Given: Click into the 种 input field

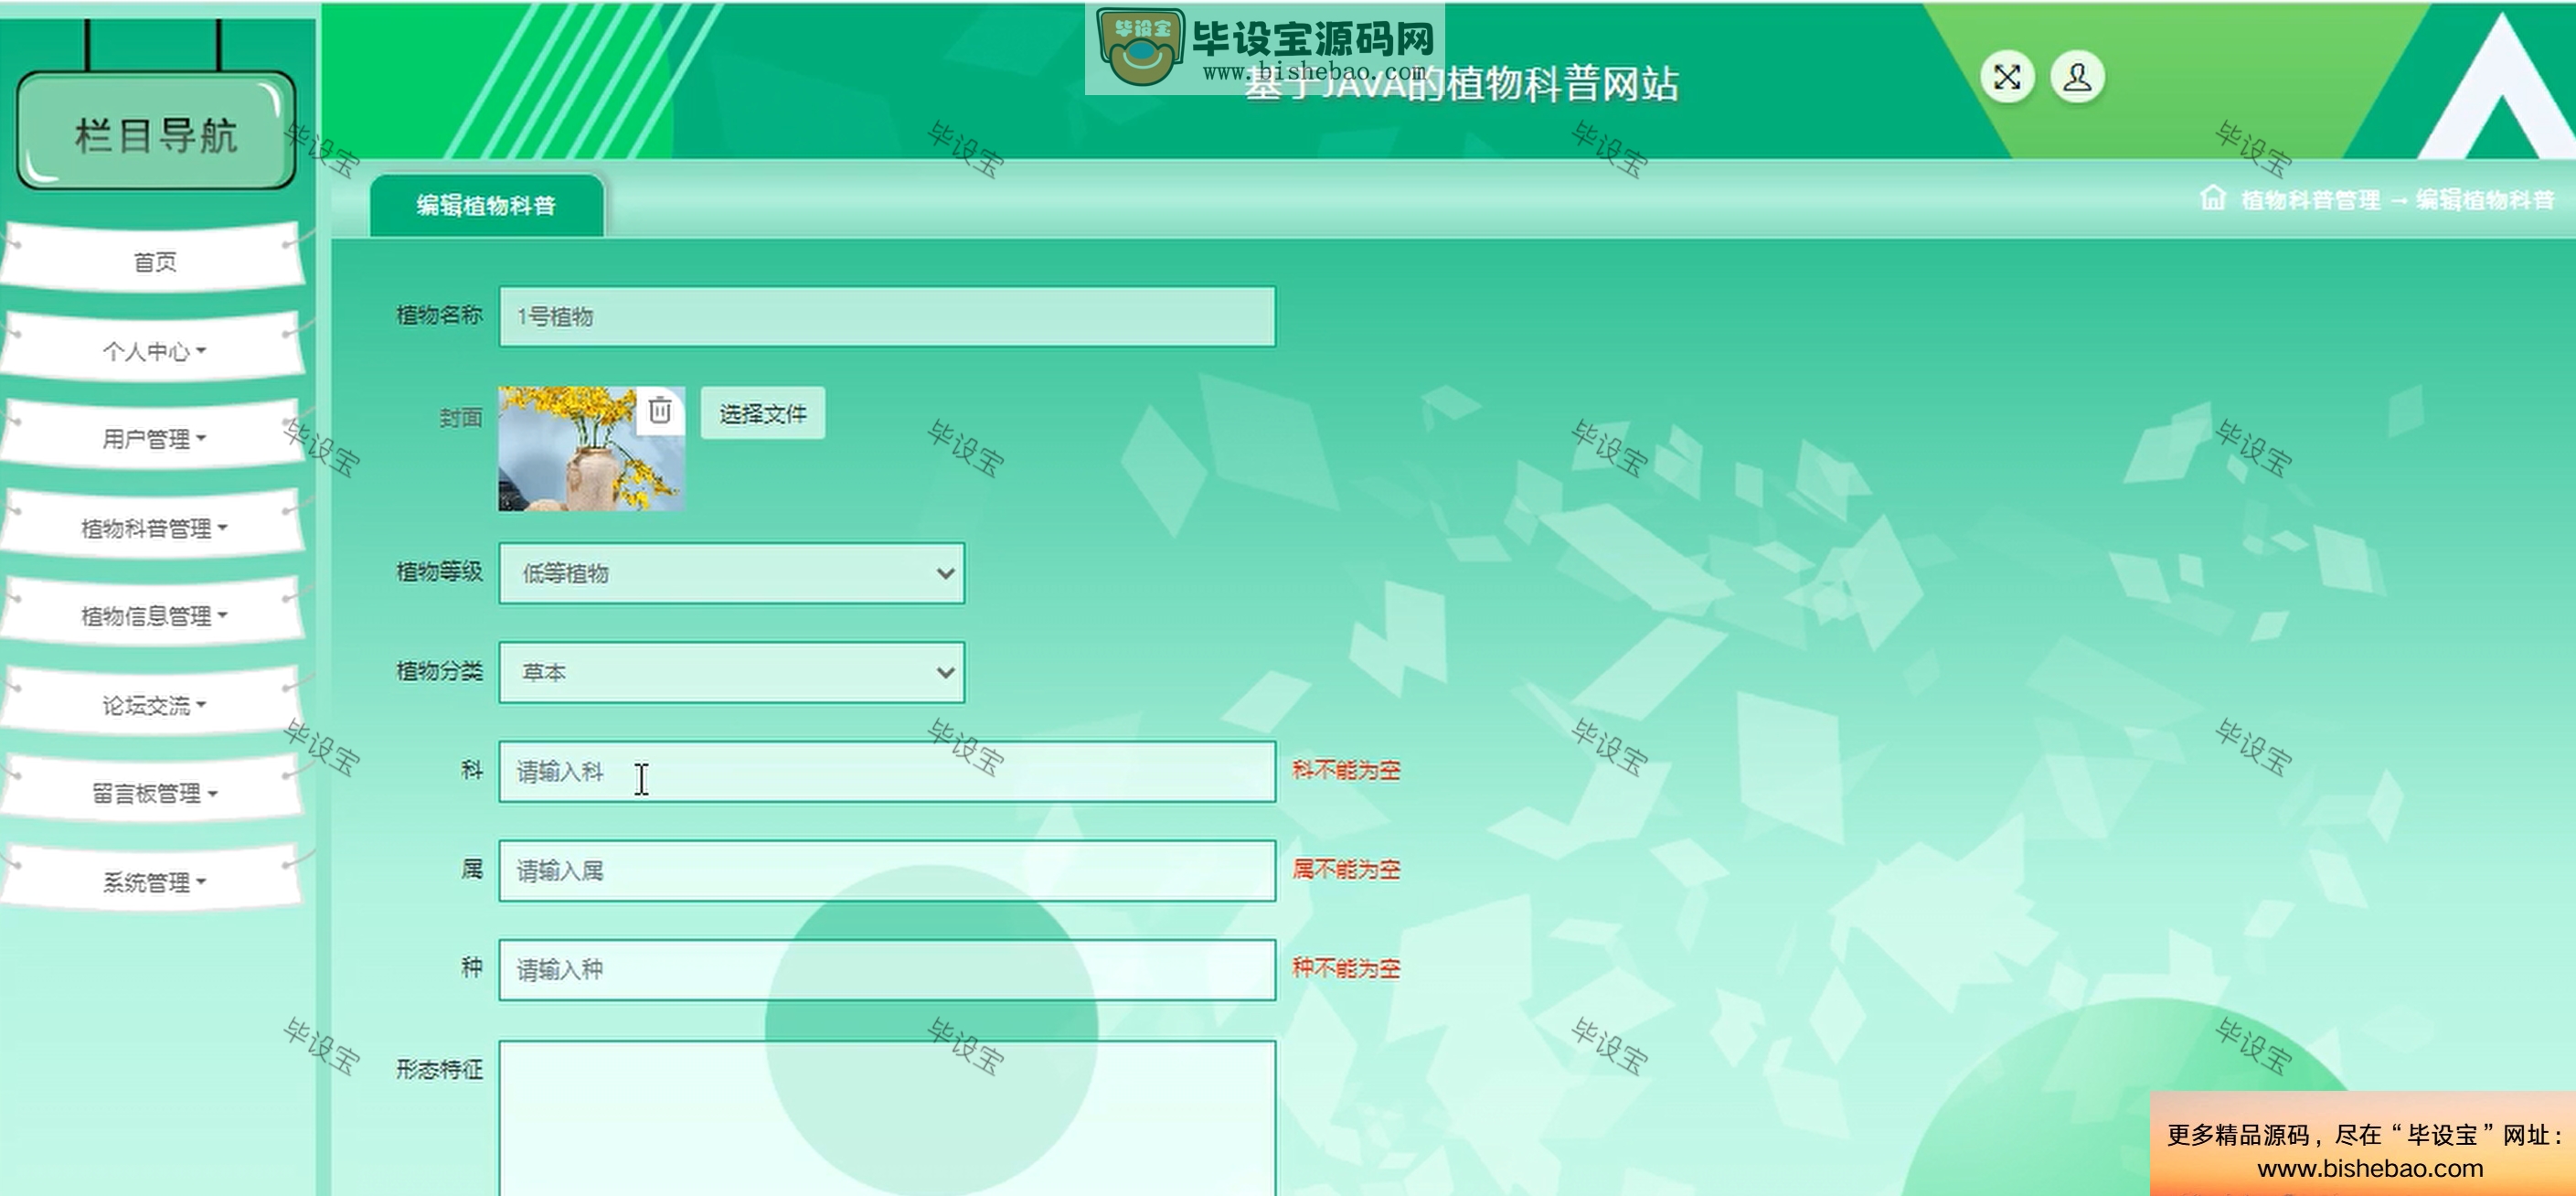Looking at the screenshot, I should [887, 969].
